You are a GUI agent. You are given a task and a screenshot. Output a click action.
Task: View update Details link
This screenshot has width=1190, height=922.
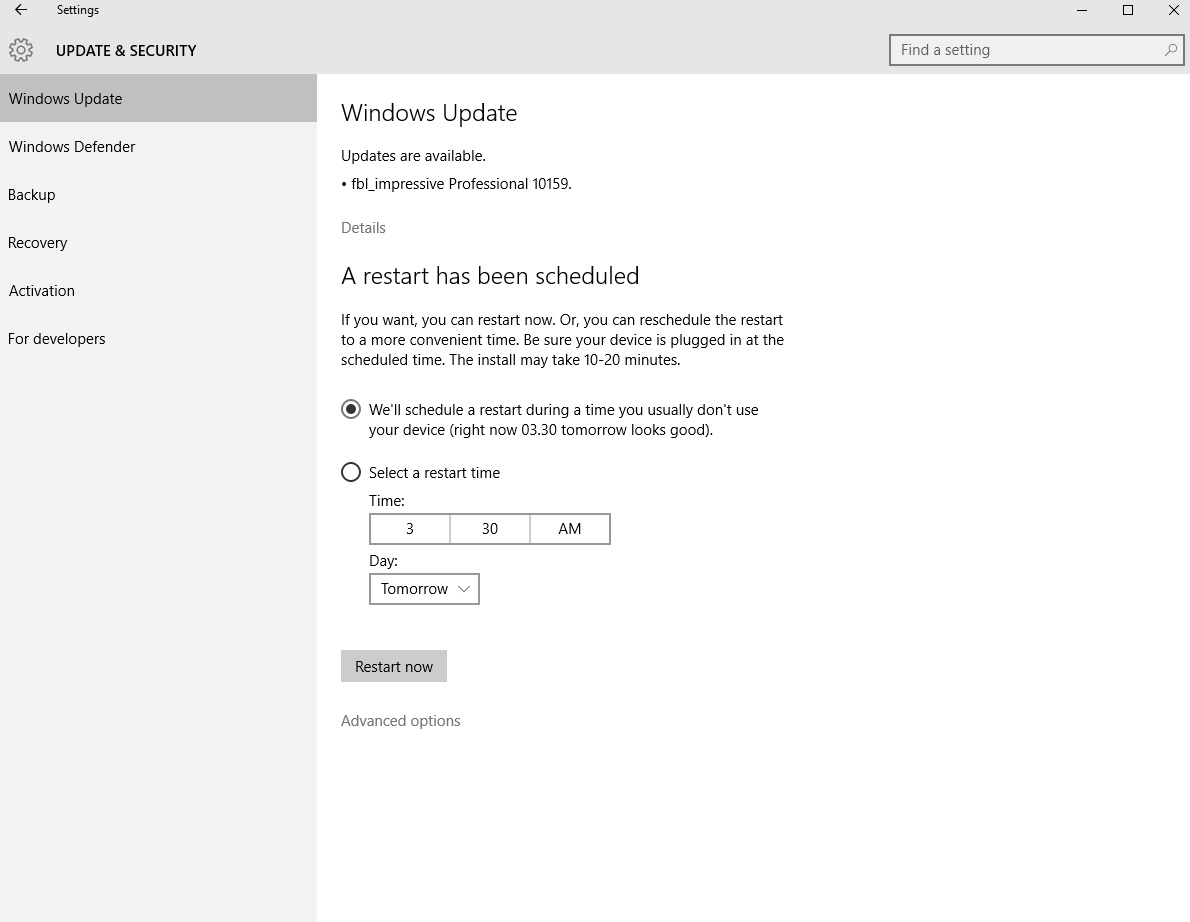(x=363, y=228)
